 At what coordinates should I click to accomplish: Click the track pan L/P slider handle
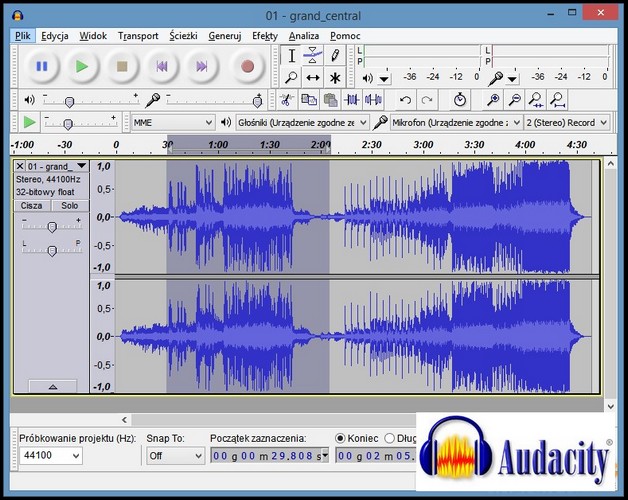click(52, 251)
